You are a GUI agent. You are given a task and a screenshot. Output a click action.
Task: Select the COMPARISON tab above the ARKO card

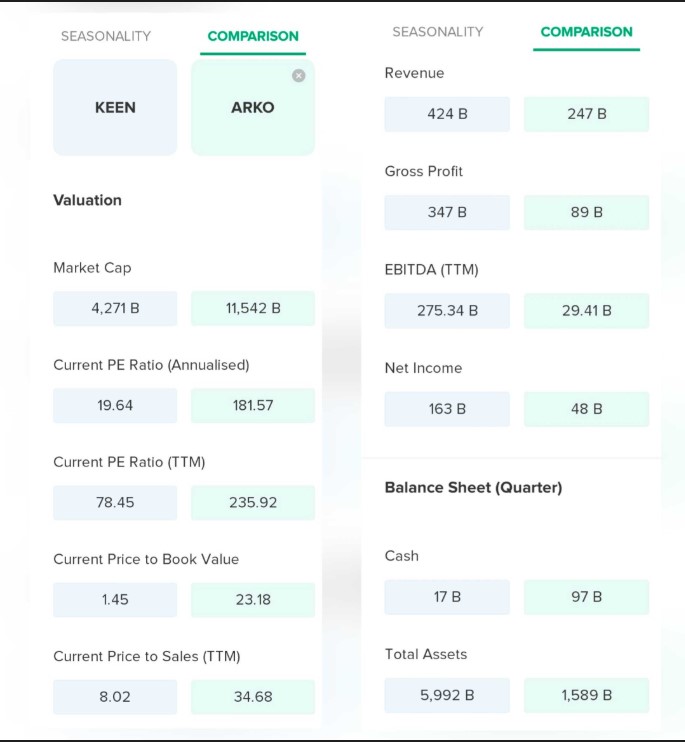click(253, 36)
